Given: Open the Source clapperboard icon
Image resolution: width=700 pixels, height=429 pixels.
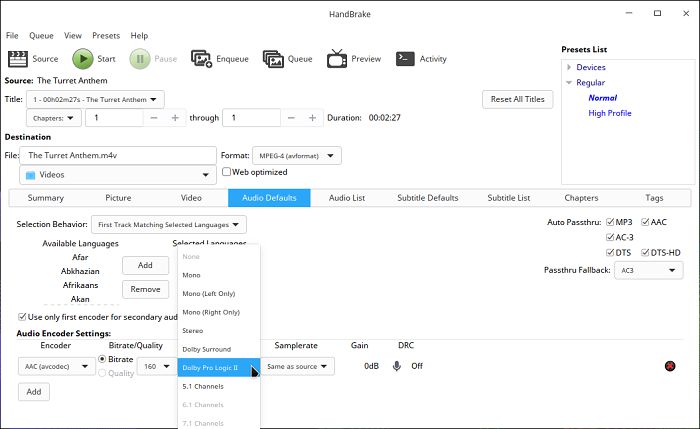Looking at the screenshot, I should point(18,59).
